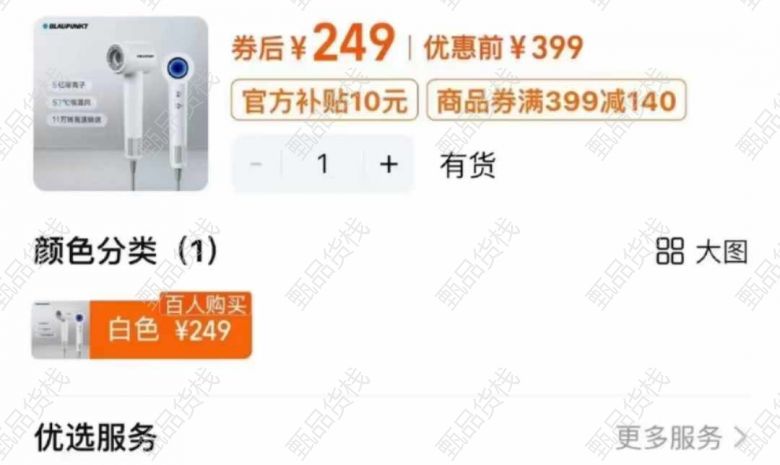Click the small thumbnail on the 白色 option

tap(61, 329)
